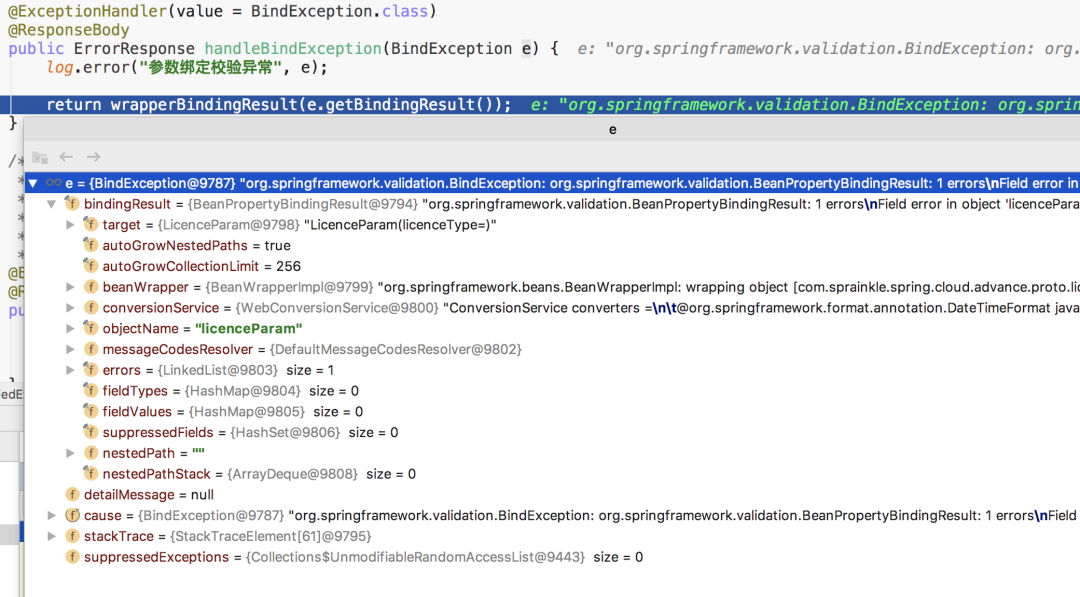
Task: Click the ErrorResponse return type
Action: click(134, 49)
